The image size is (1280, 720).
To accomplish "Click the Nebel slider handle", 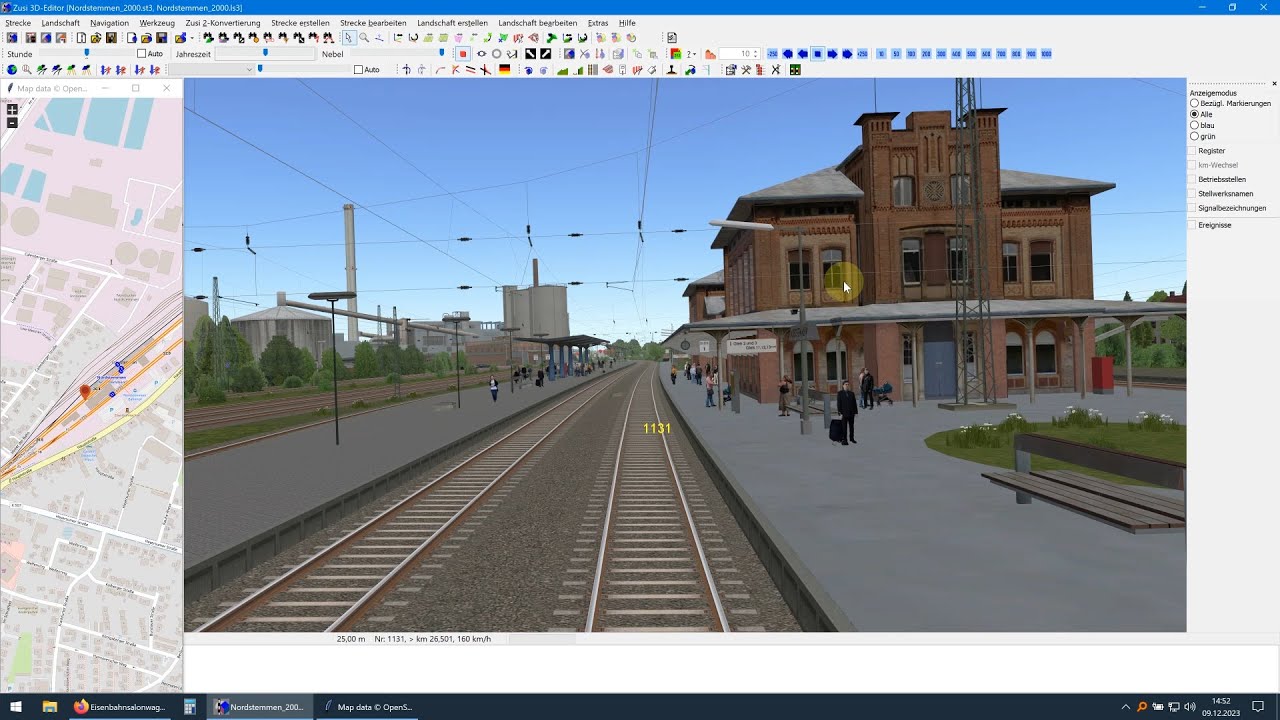I will [442, 53].
